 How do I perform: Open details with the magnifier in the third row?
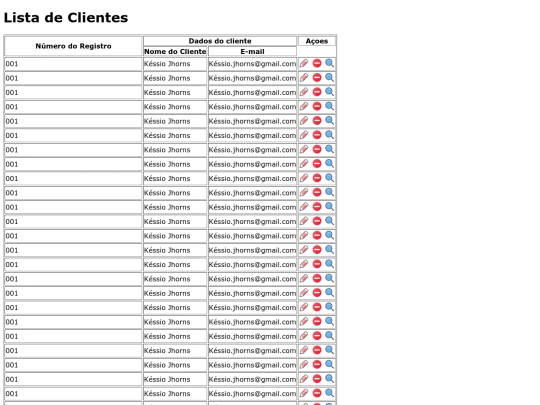[x=329, y=92]
